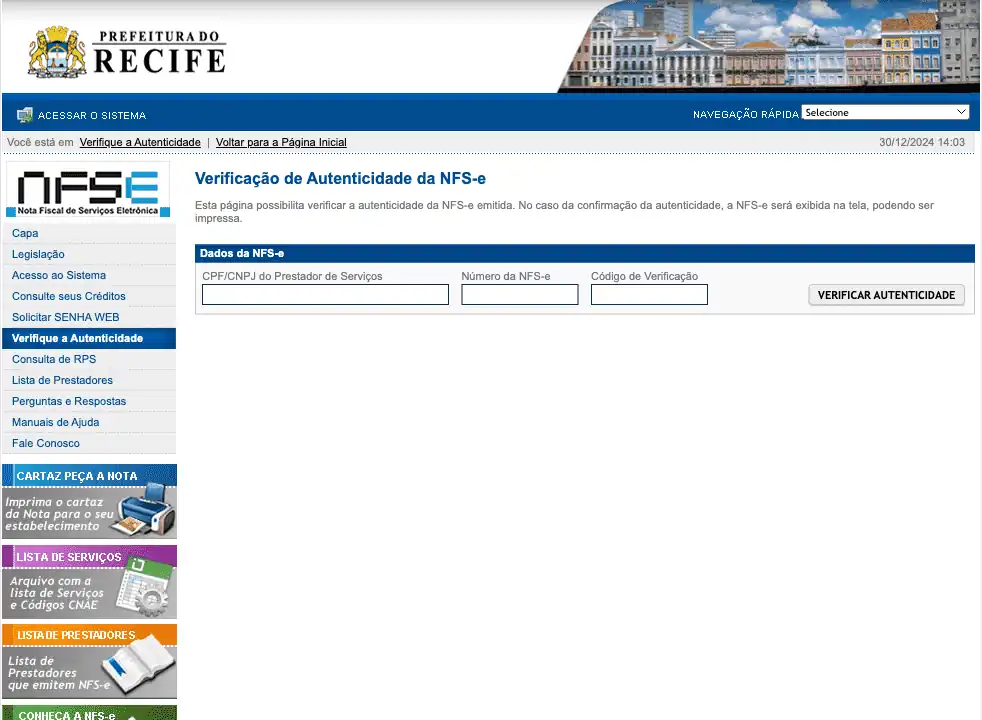
Task: Open the Lista de Serviços banner
Action: point(89,581)
